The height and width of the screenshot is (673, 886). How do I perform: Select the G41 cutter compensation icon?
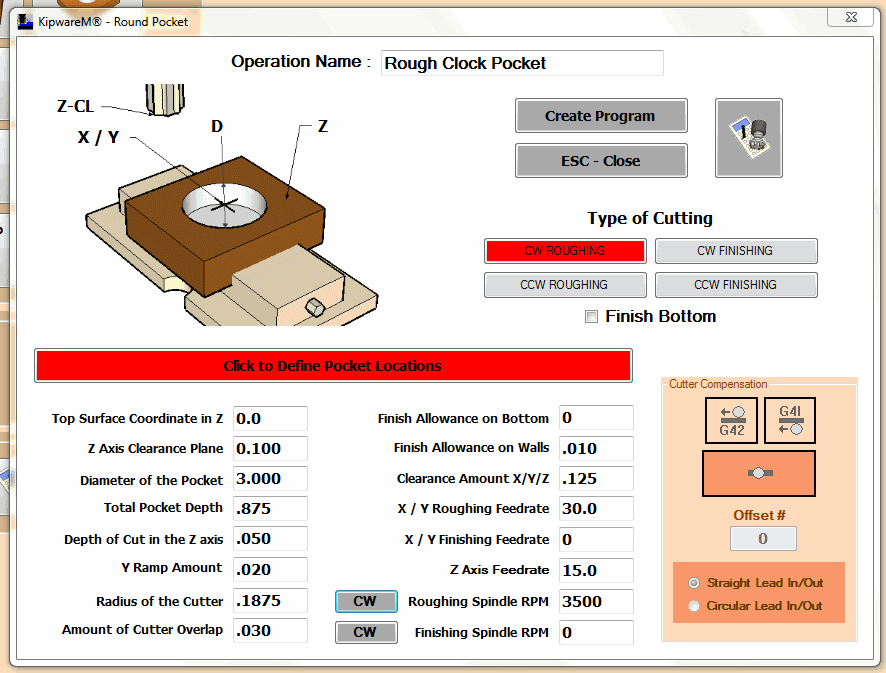(x=790, y=420)
